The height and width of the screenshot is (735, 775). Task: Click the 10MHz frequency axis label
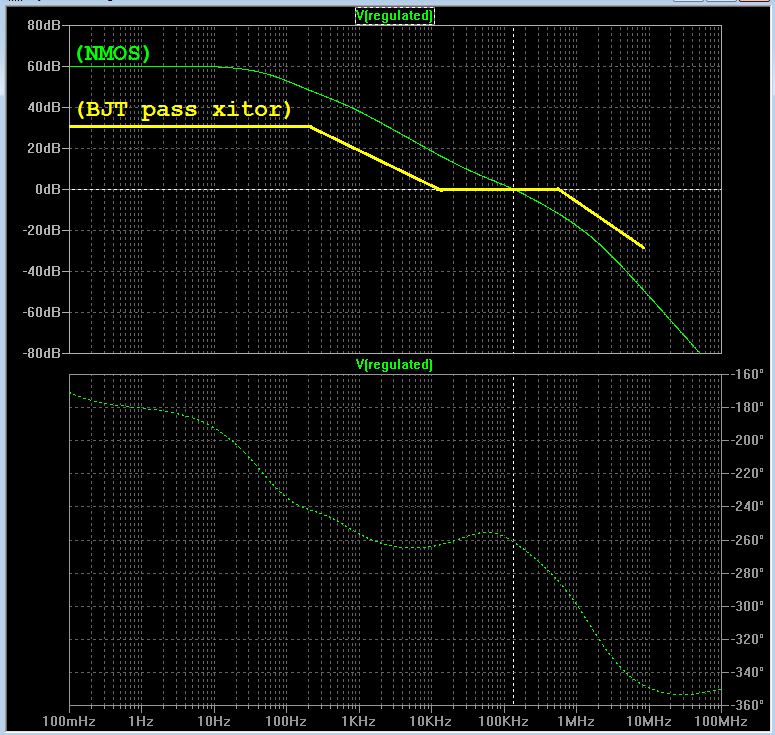[648, 722]
